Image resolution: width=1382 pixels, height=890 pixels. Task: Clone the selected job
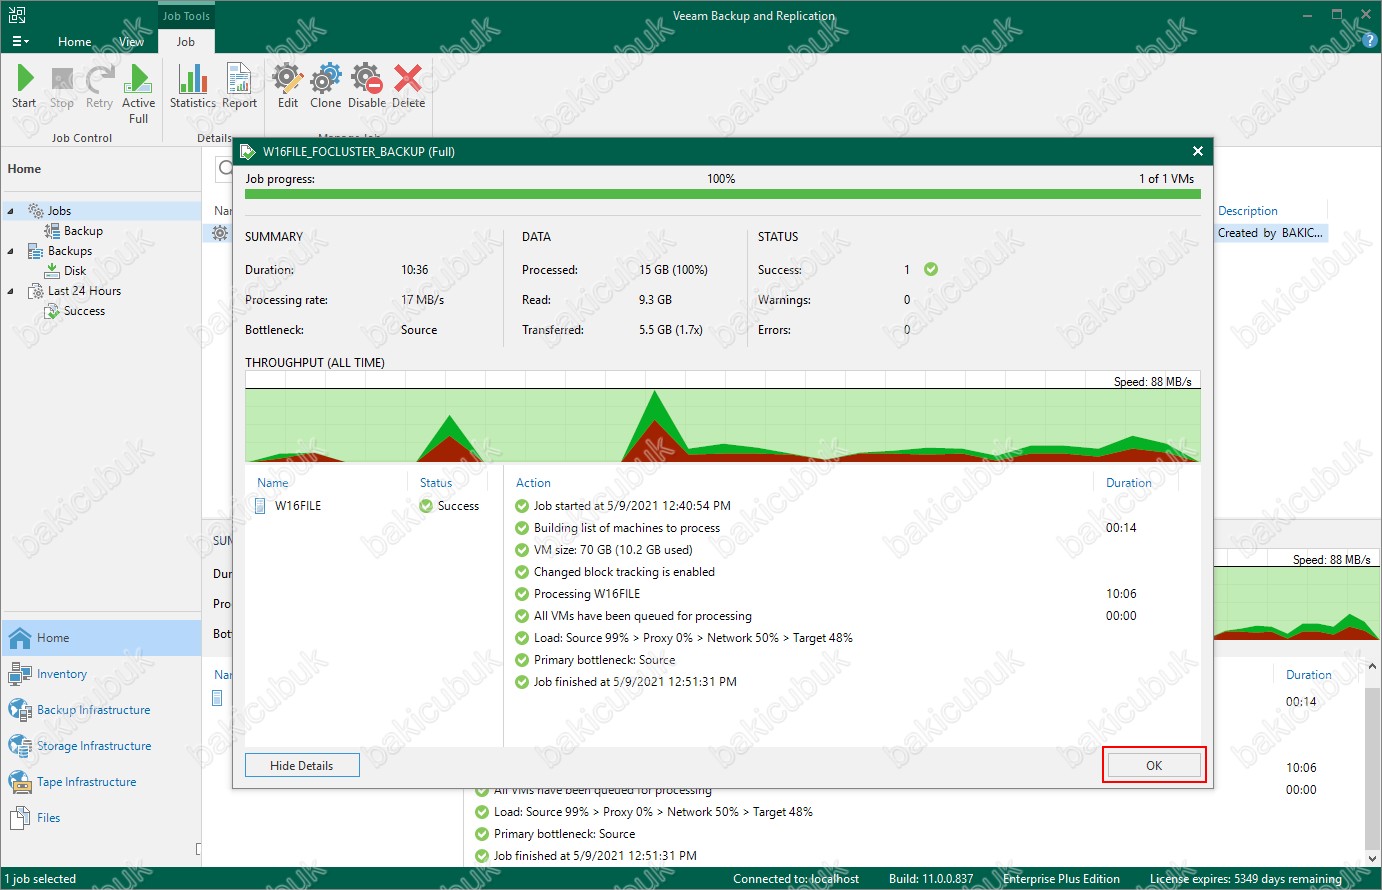(x=325, y=86)
